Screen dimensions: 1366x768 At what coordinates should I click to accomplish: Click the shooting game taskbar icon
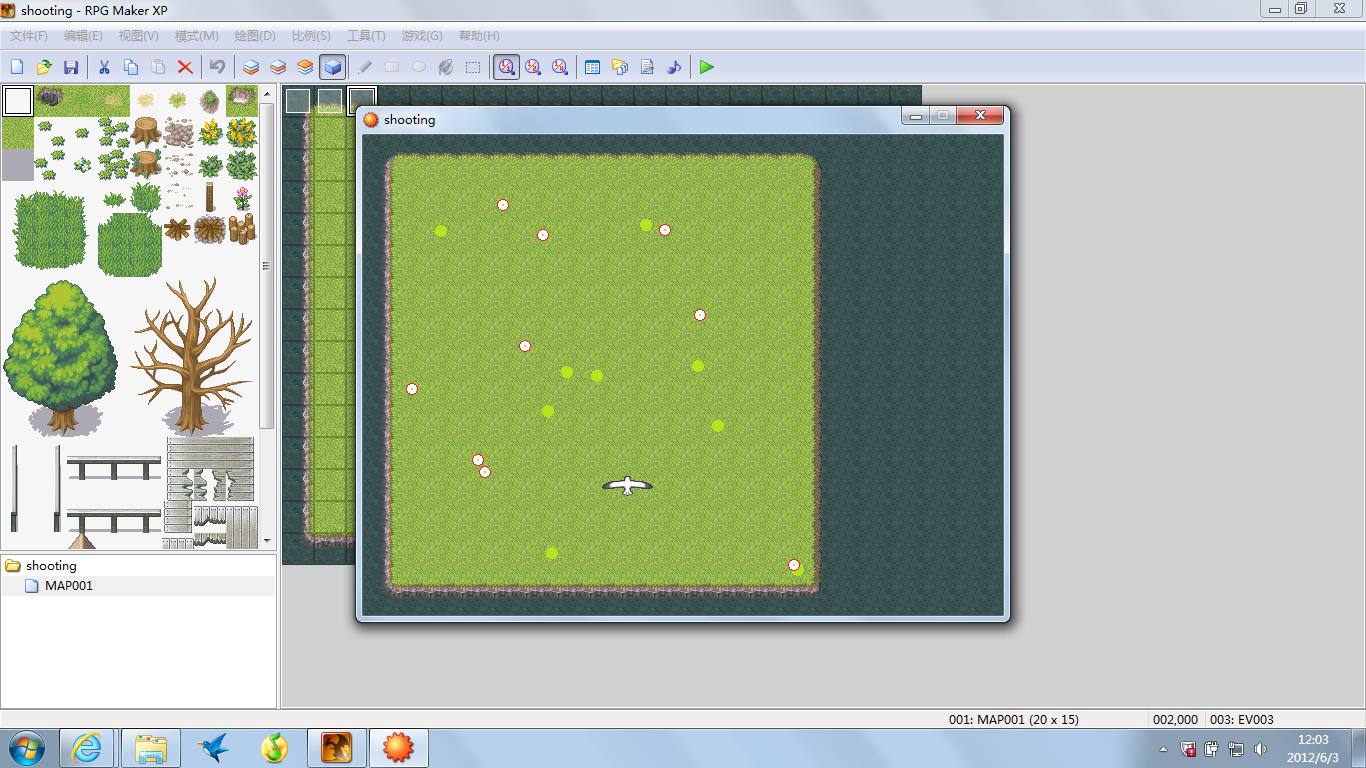[x=398, y=748]
